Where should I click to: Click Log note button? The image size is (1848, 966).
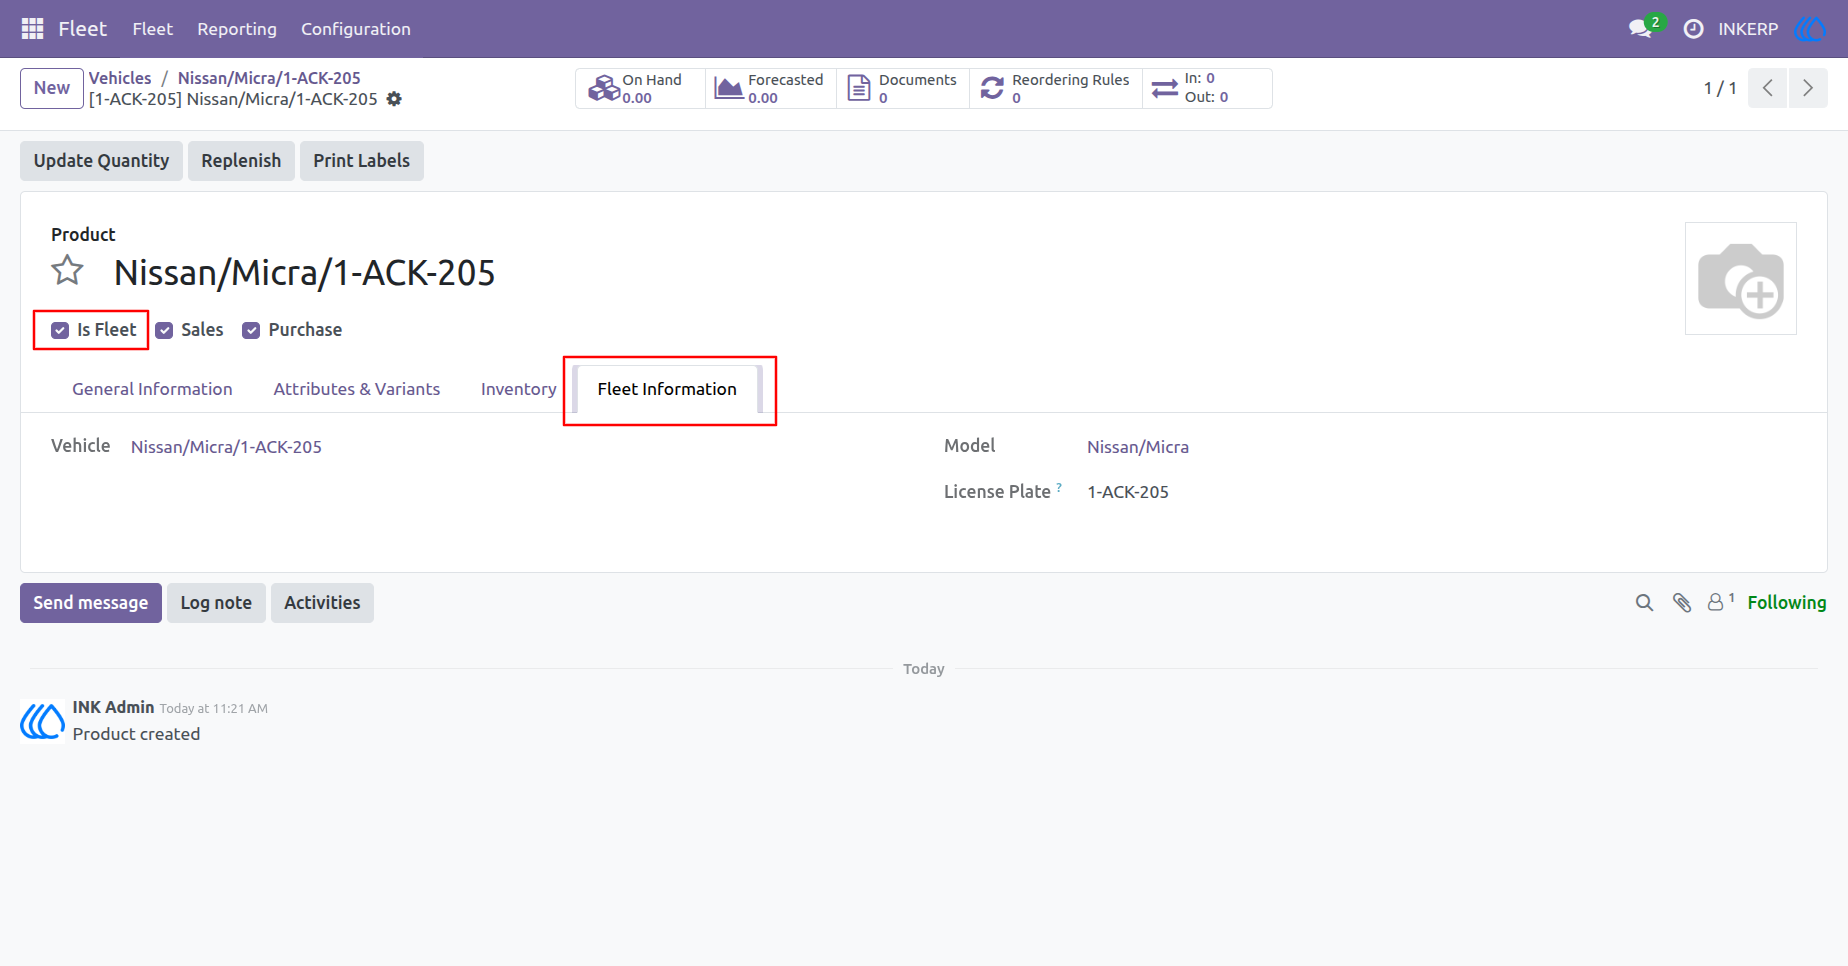216,603
